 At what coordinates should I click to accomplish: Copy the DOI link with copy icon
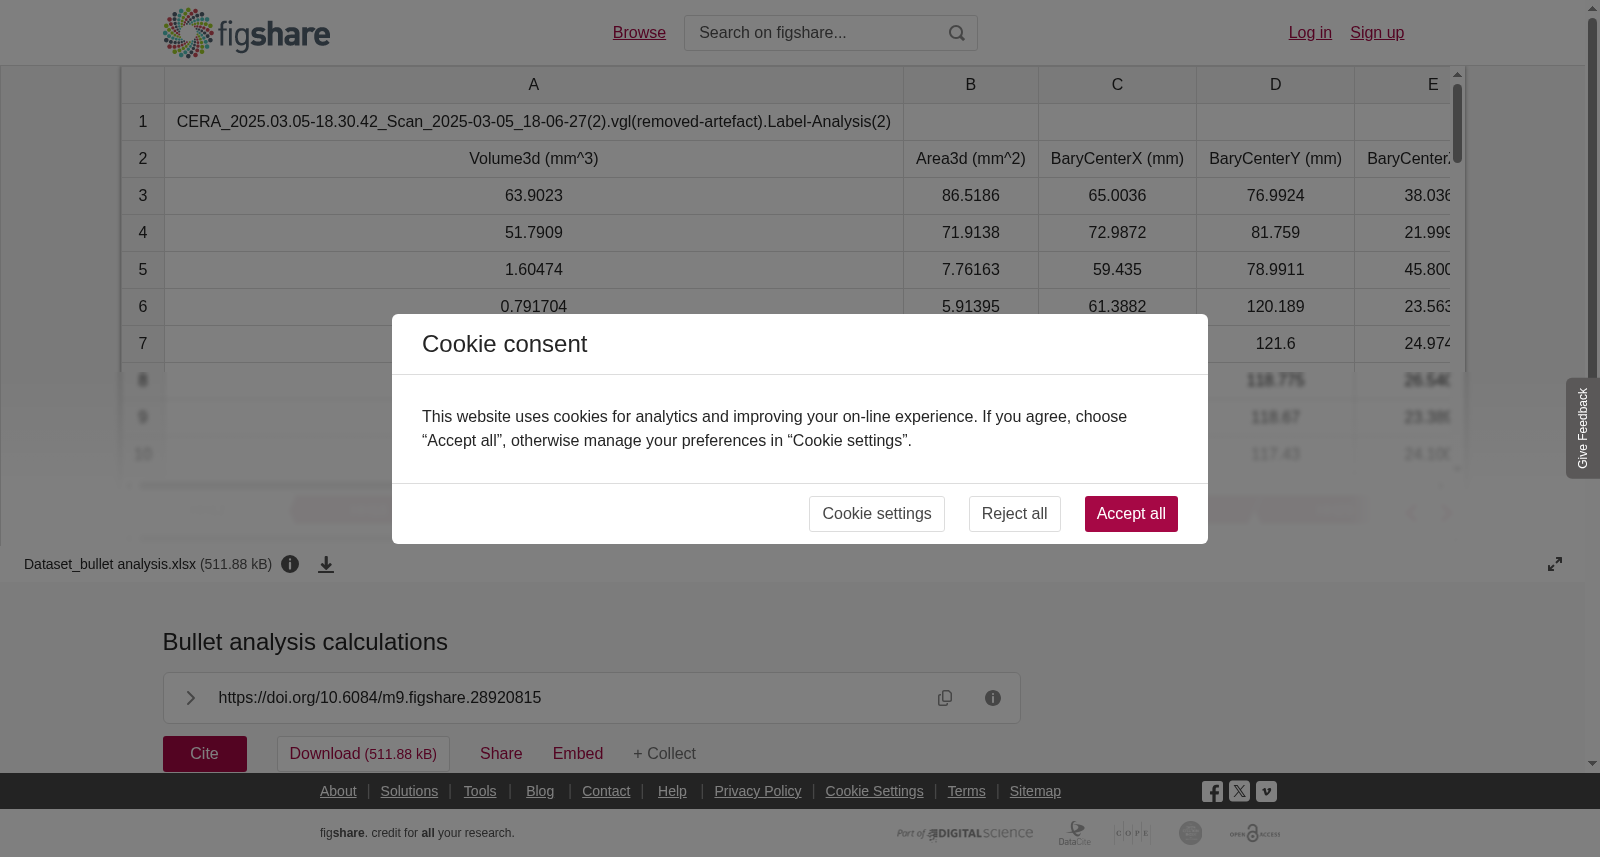click(x=945, y=698)
